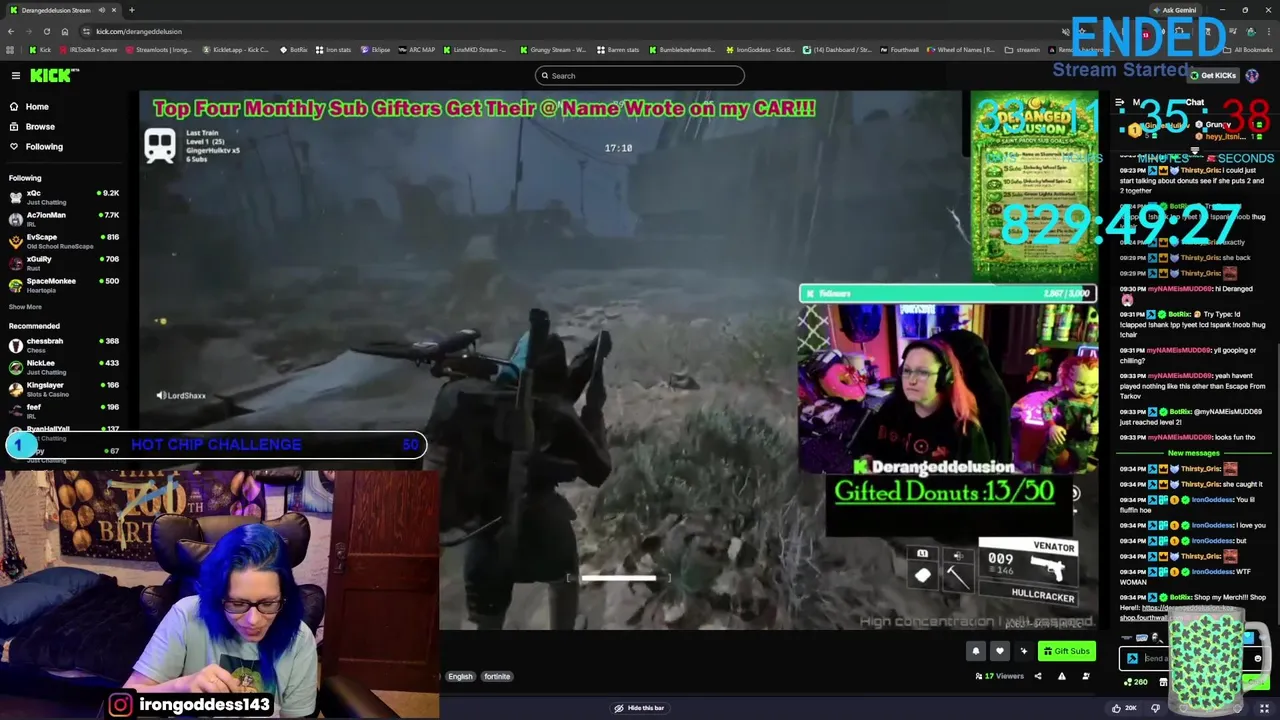Open the Streamloots bookmark
The height and width of the screenshot is (720, 1280).
[x=159, y=49]
